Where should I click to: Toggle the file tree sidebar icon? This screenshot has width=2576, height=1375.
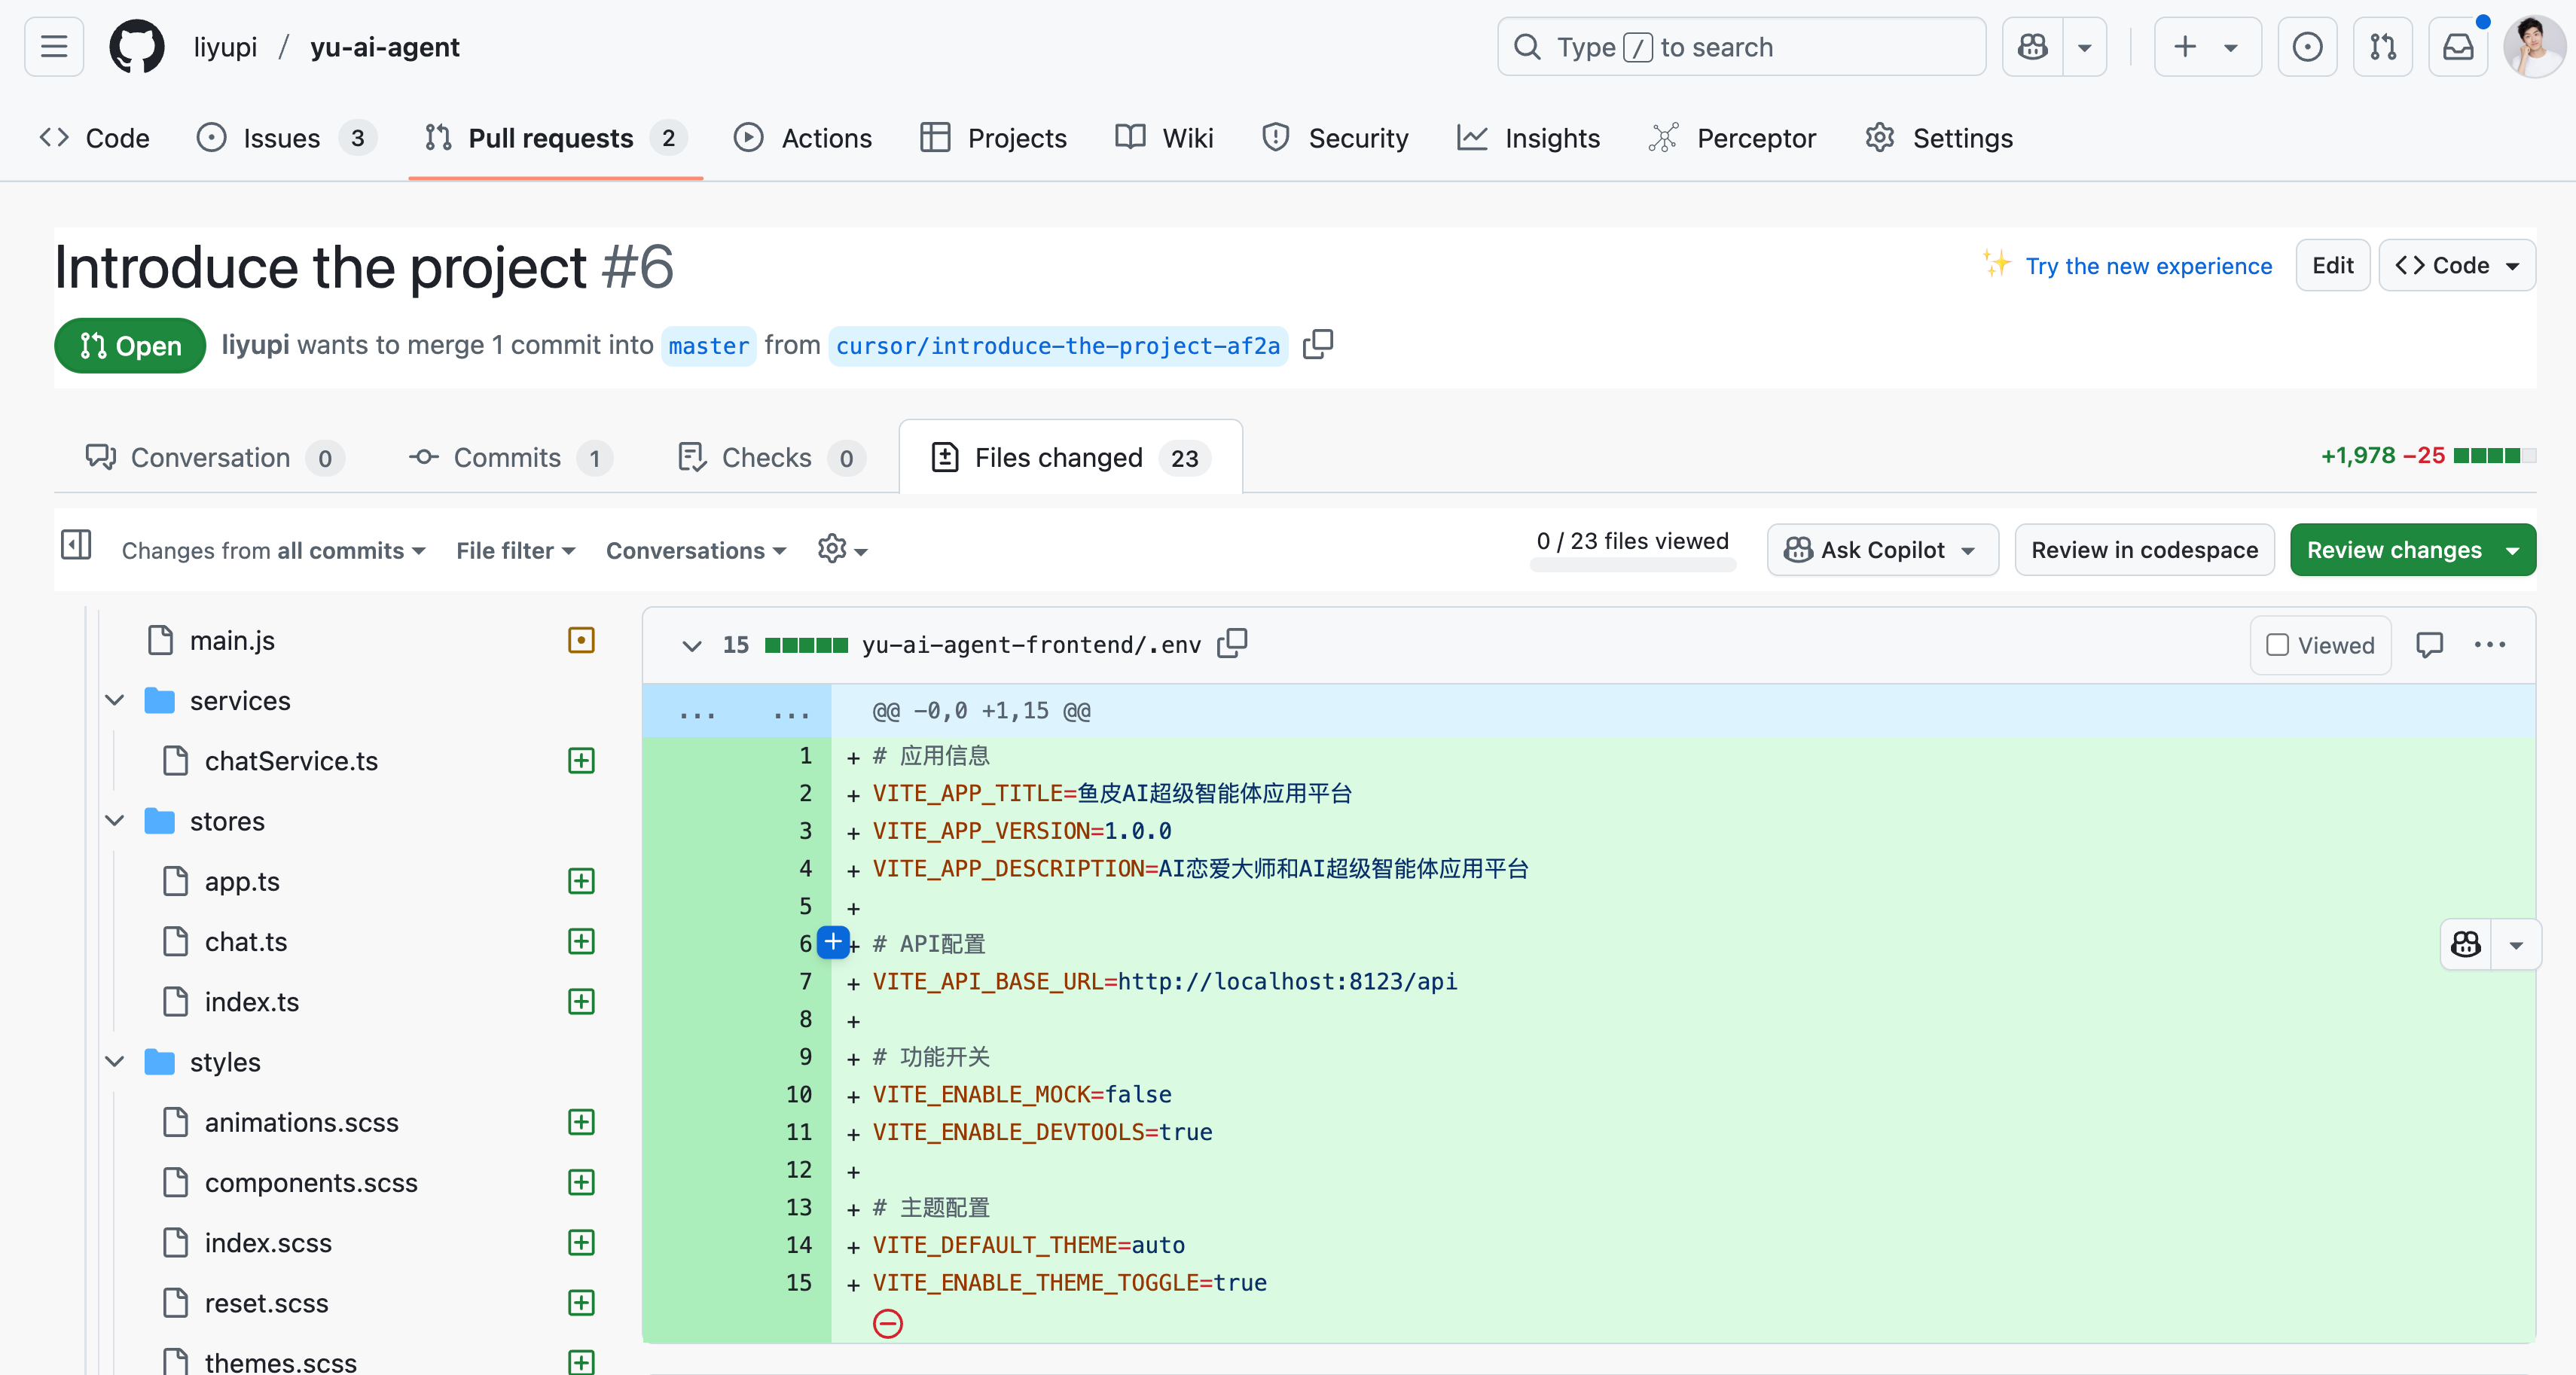[76, 546]
